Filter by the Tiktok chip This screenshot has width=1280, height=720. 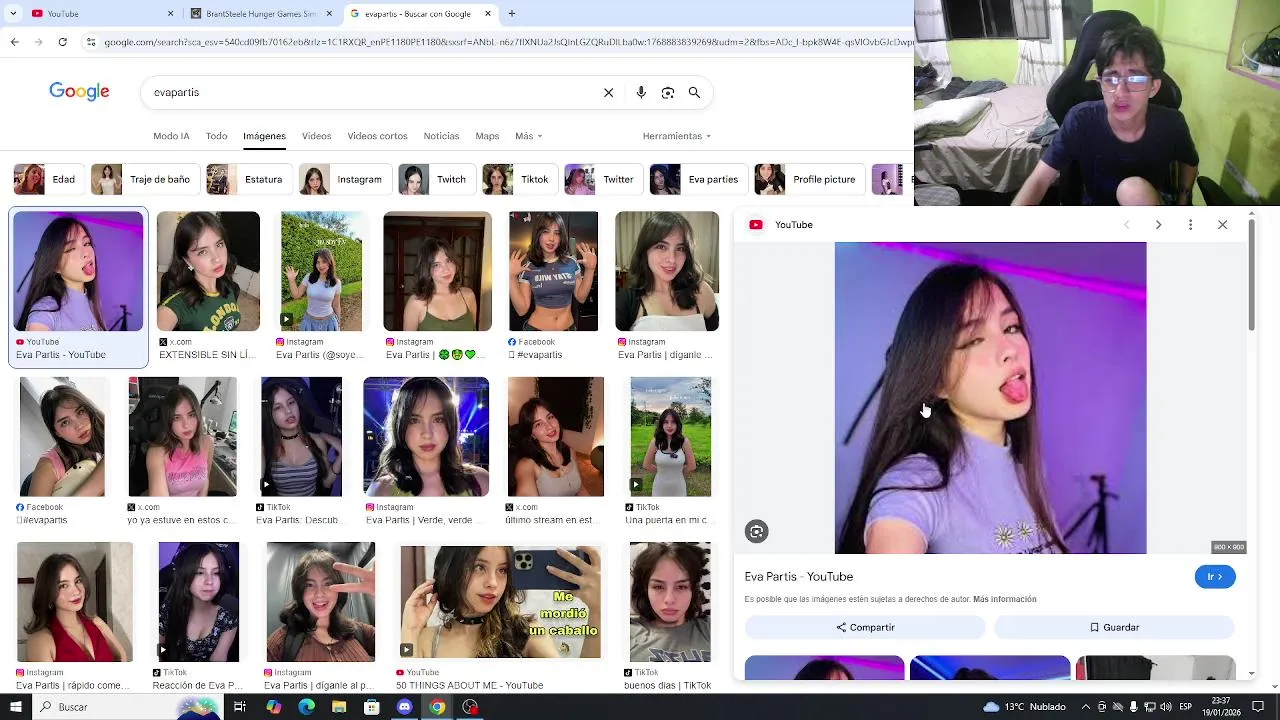[x=518, y=179]
